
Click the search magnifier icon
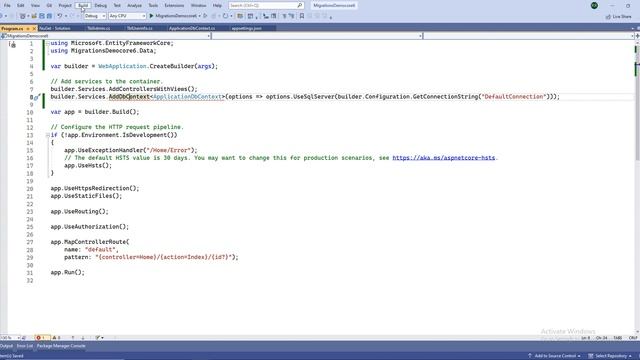pyautogui.click(x=300, y=5)
